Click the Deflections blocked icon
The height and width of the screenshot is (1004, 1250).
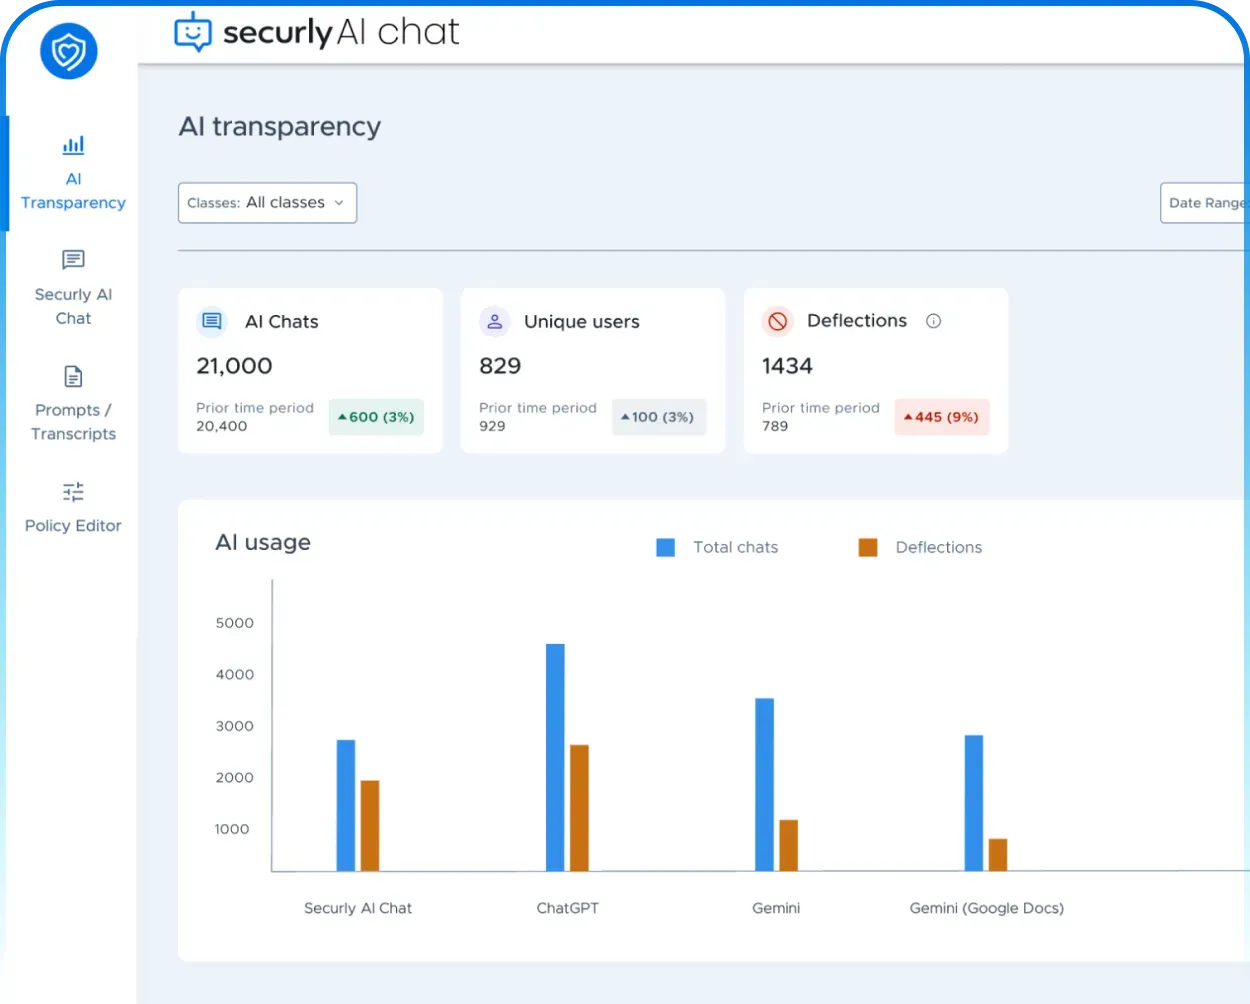click(778, 321)
